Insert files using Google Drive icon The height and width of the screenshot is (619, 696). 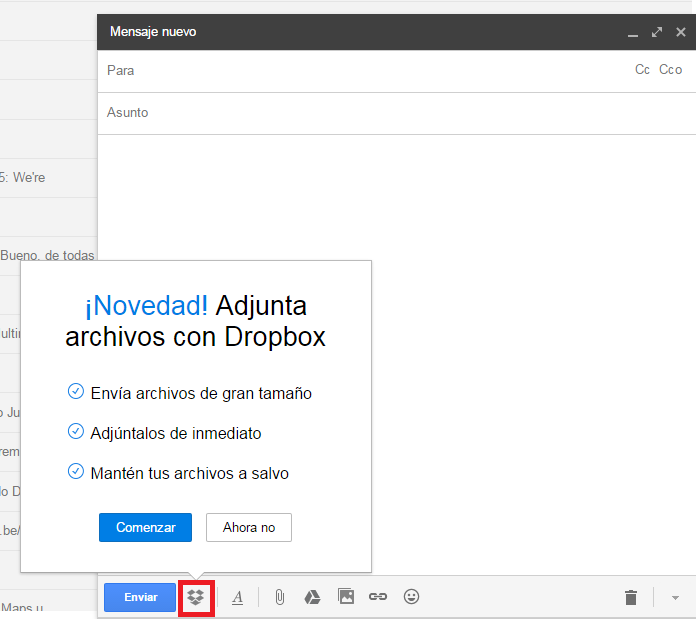(312, 597)
